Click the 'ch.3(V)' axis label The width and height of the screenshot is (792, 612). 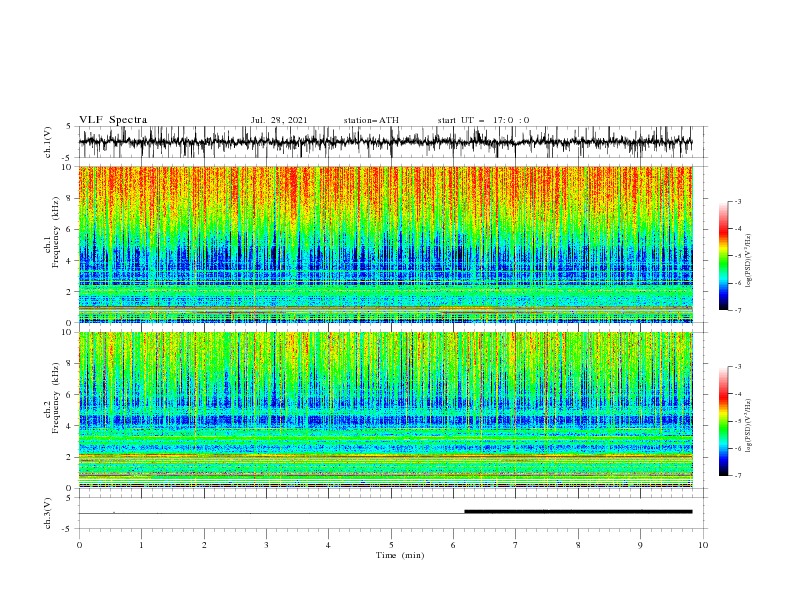(48, 513)
